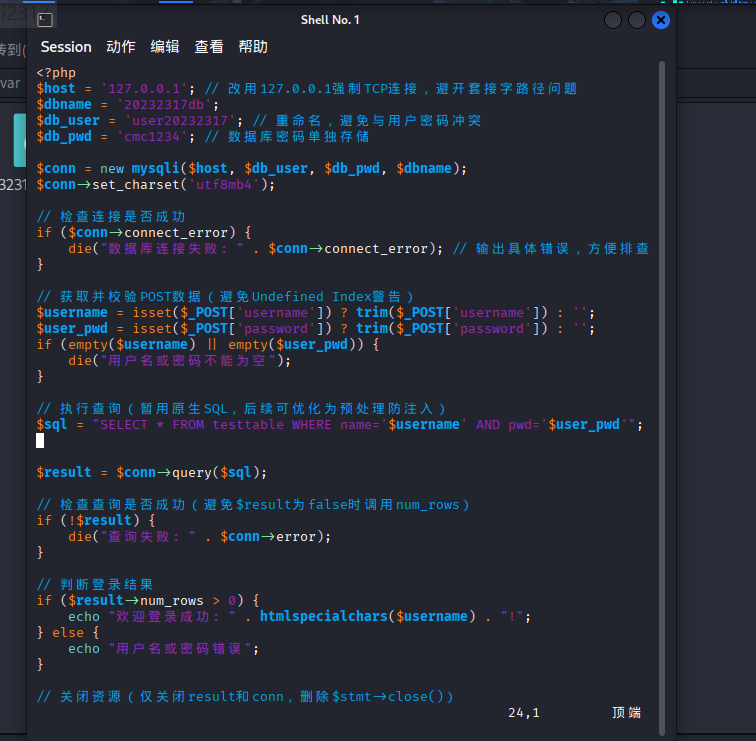Click the 数据库连接失败 die message

tap(172, 249)
